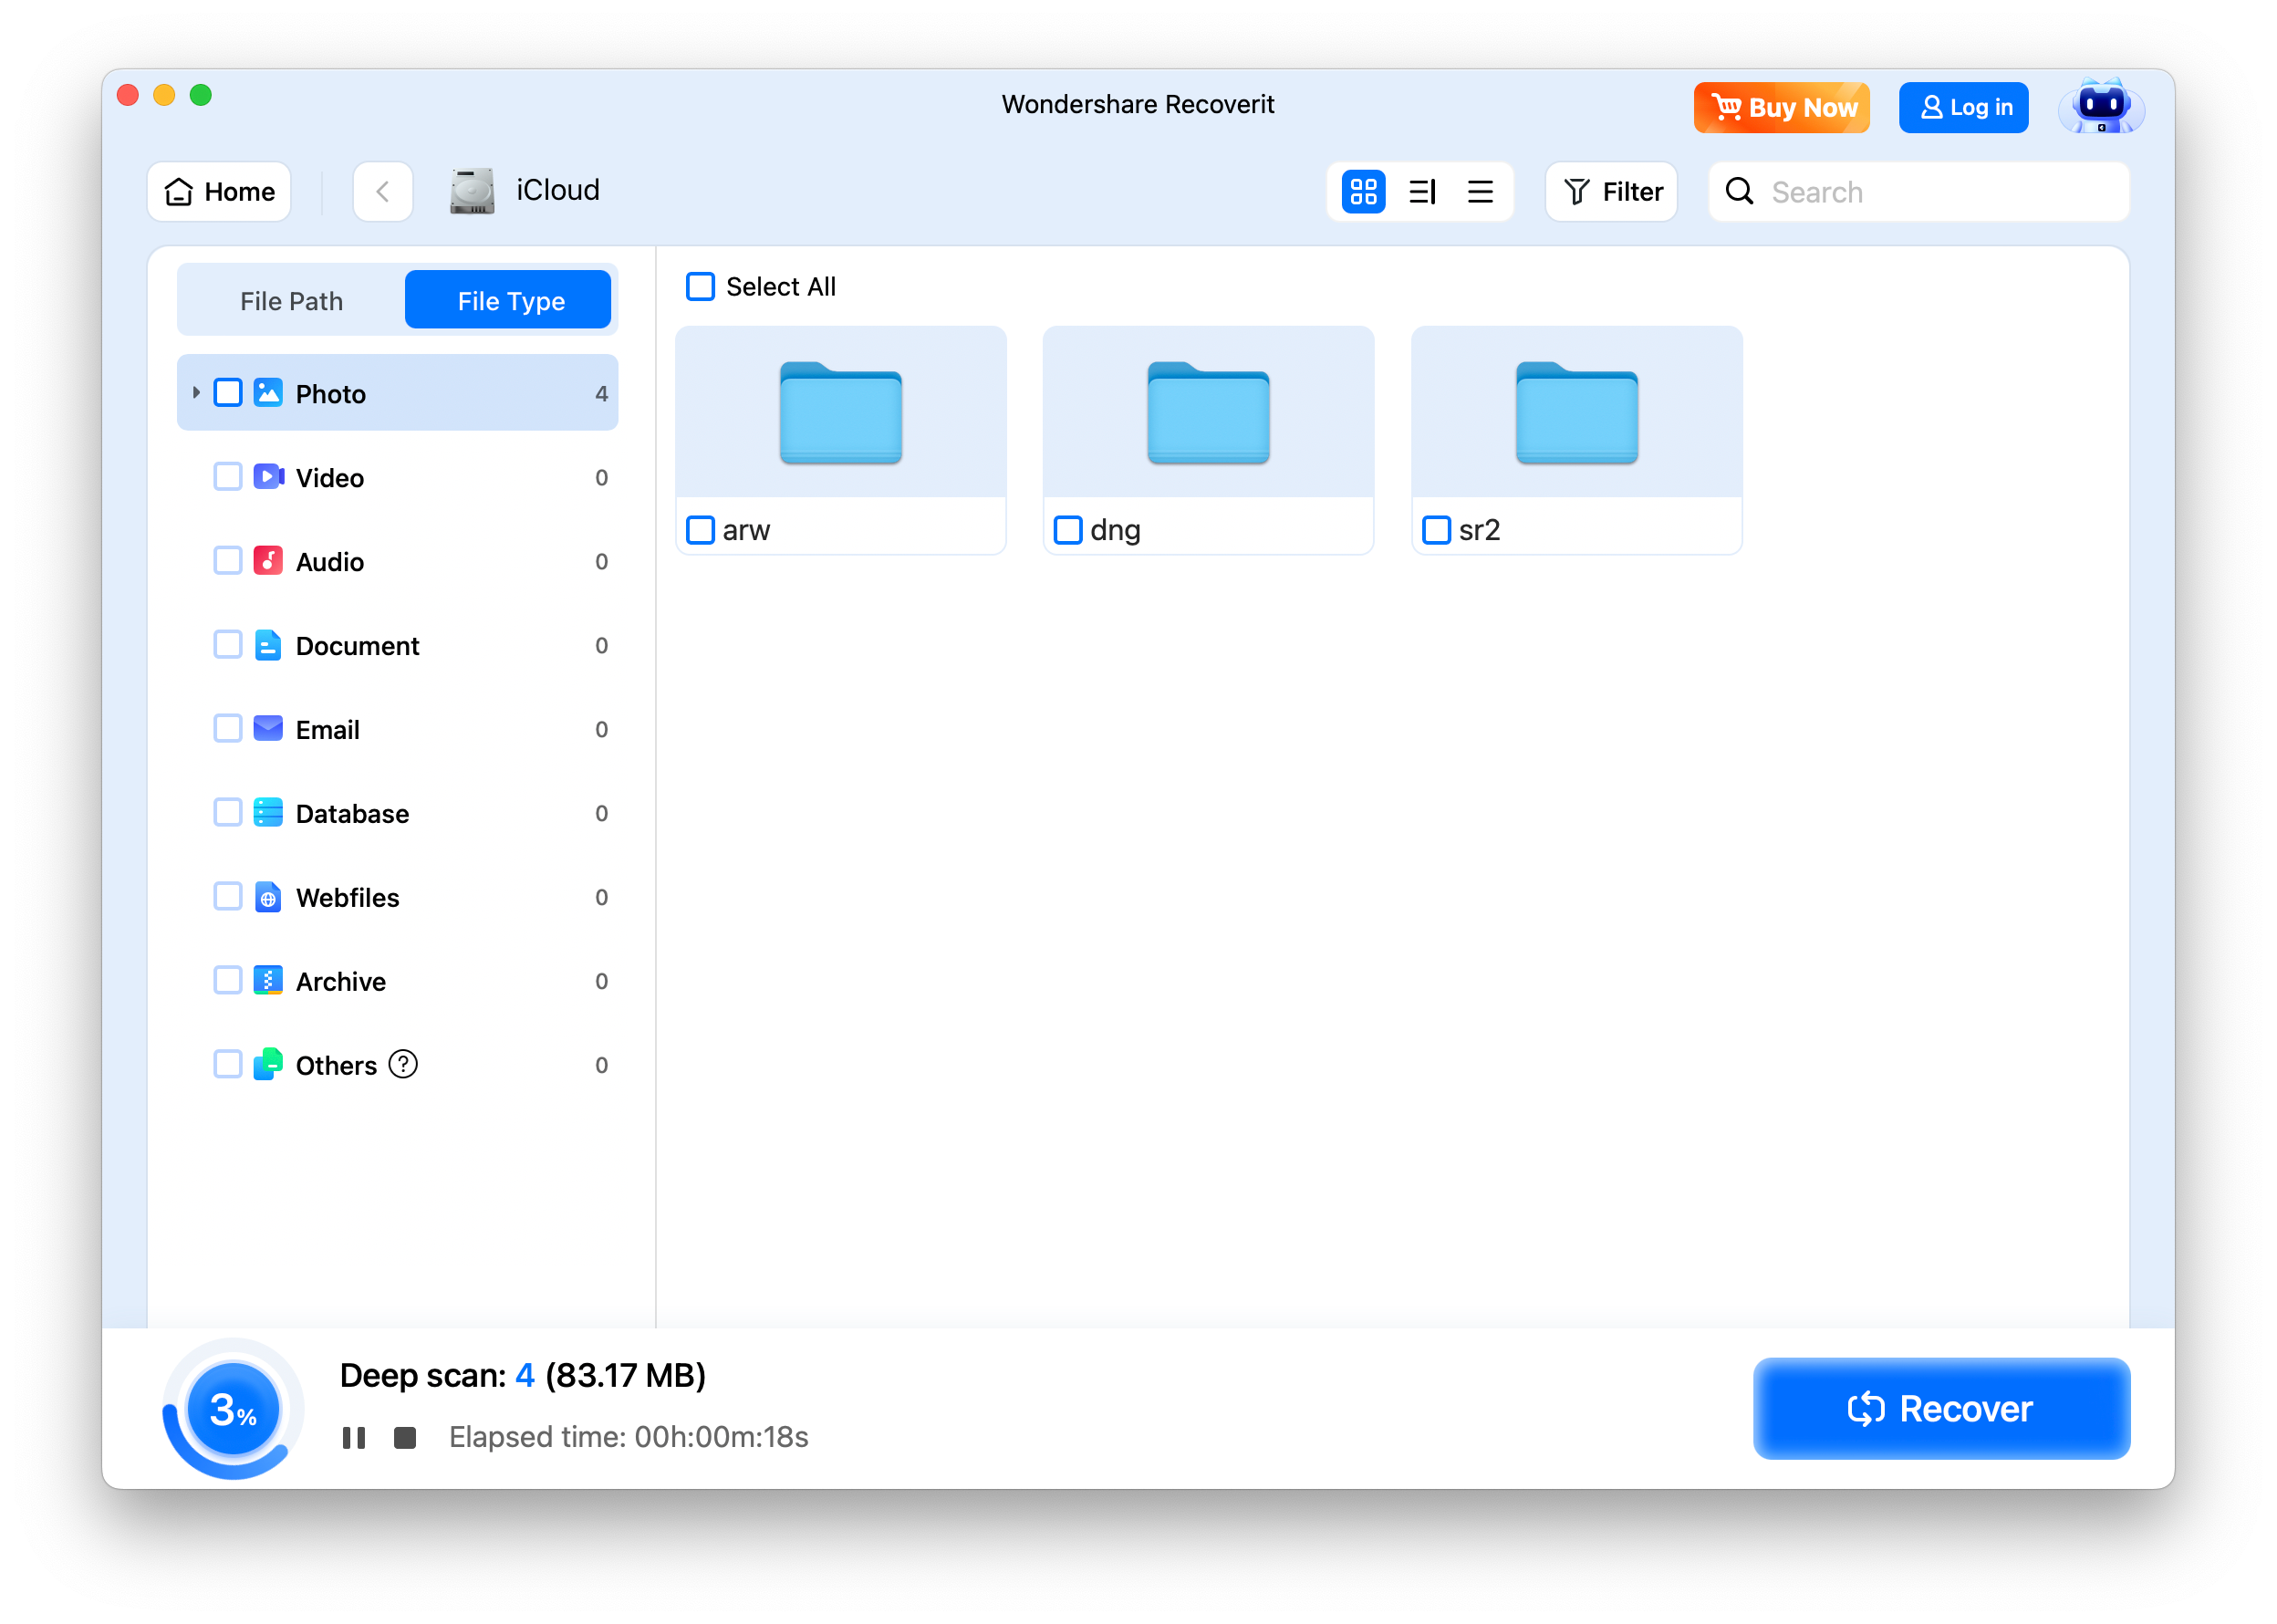Open the Filter options

point(1612,191)
